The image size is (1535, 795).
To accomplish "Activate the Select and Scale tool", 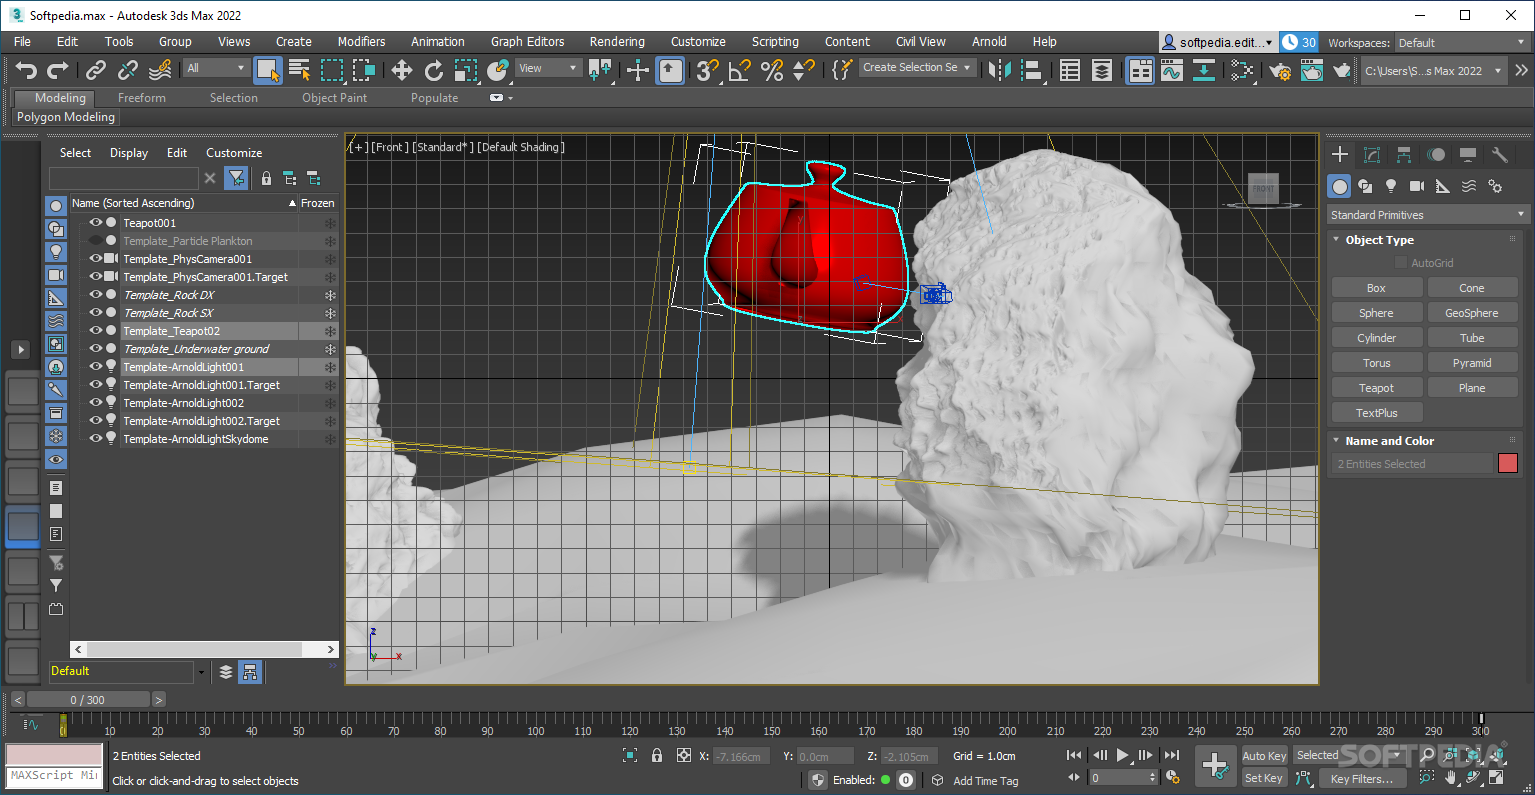I will click(x=466, y=70).
